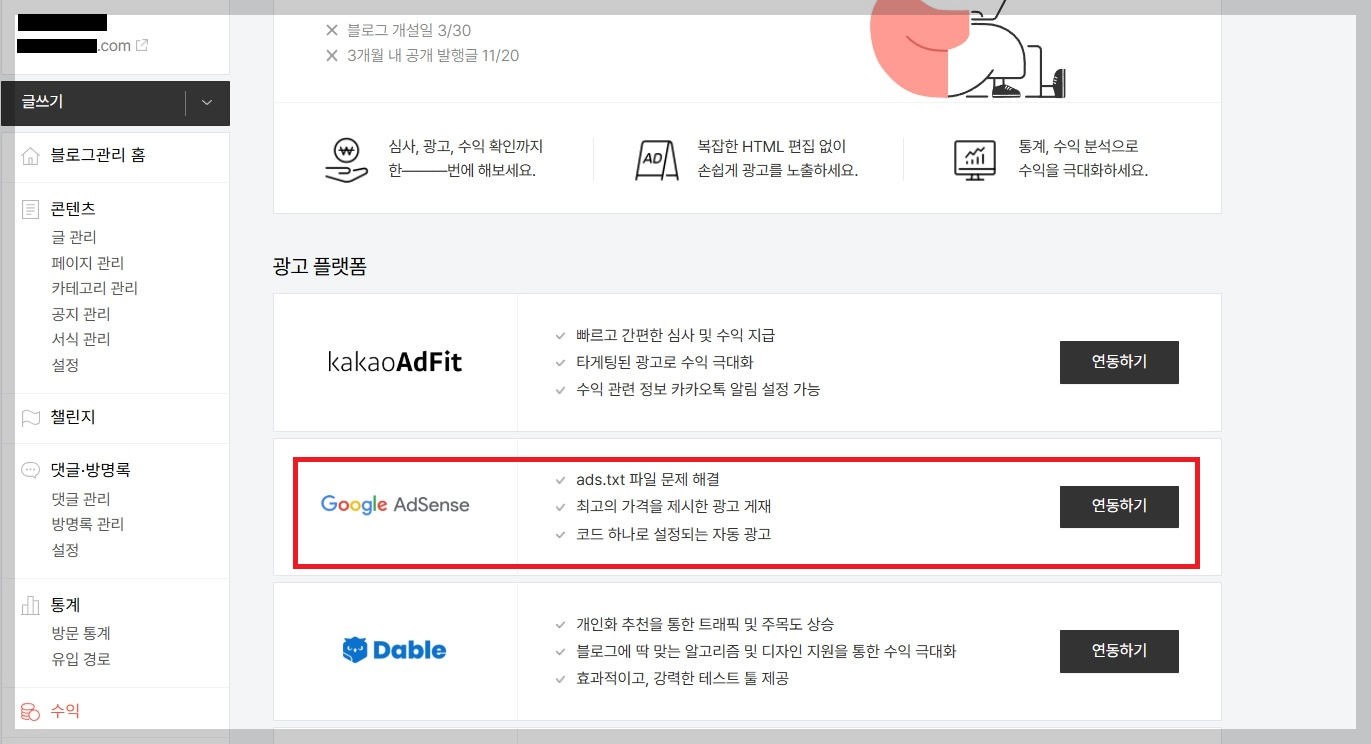Image resolution: width=1371 pixels, height=744 pixels.
Task: Click 연동하기 next to kakaoAdFit
Action: (1118, 362)
